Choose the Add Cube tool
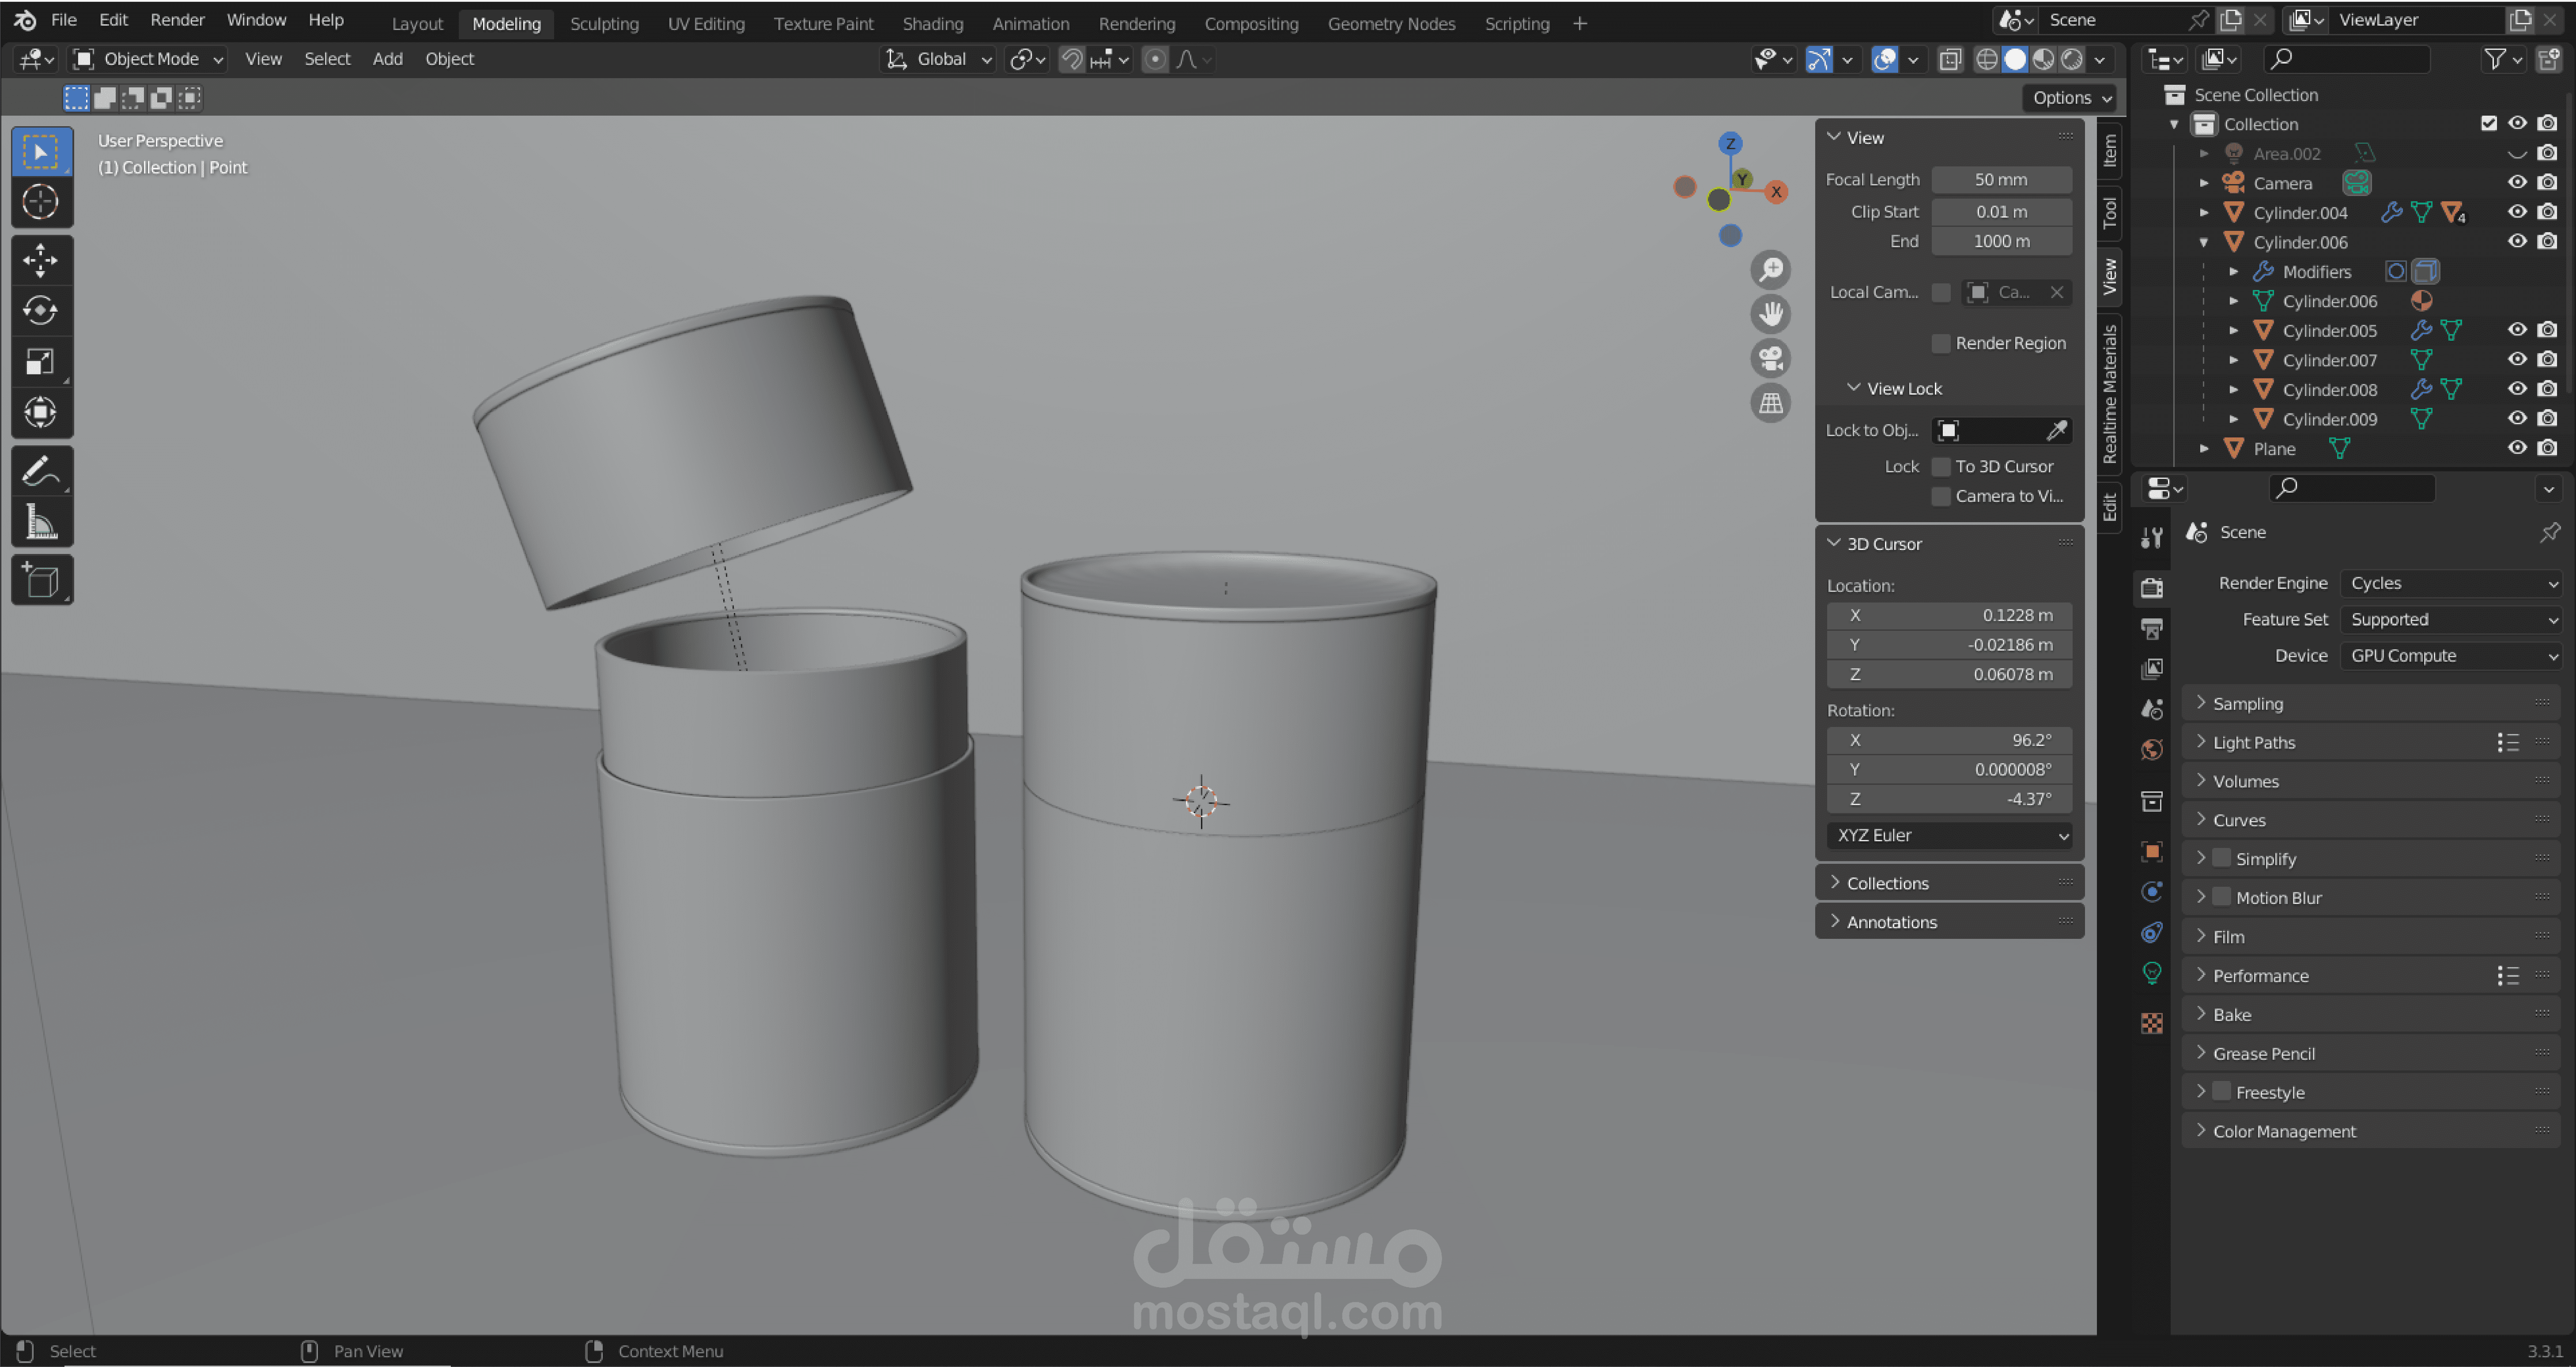2576x1367 pixels. 40,581
